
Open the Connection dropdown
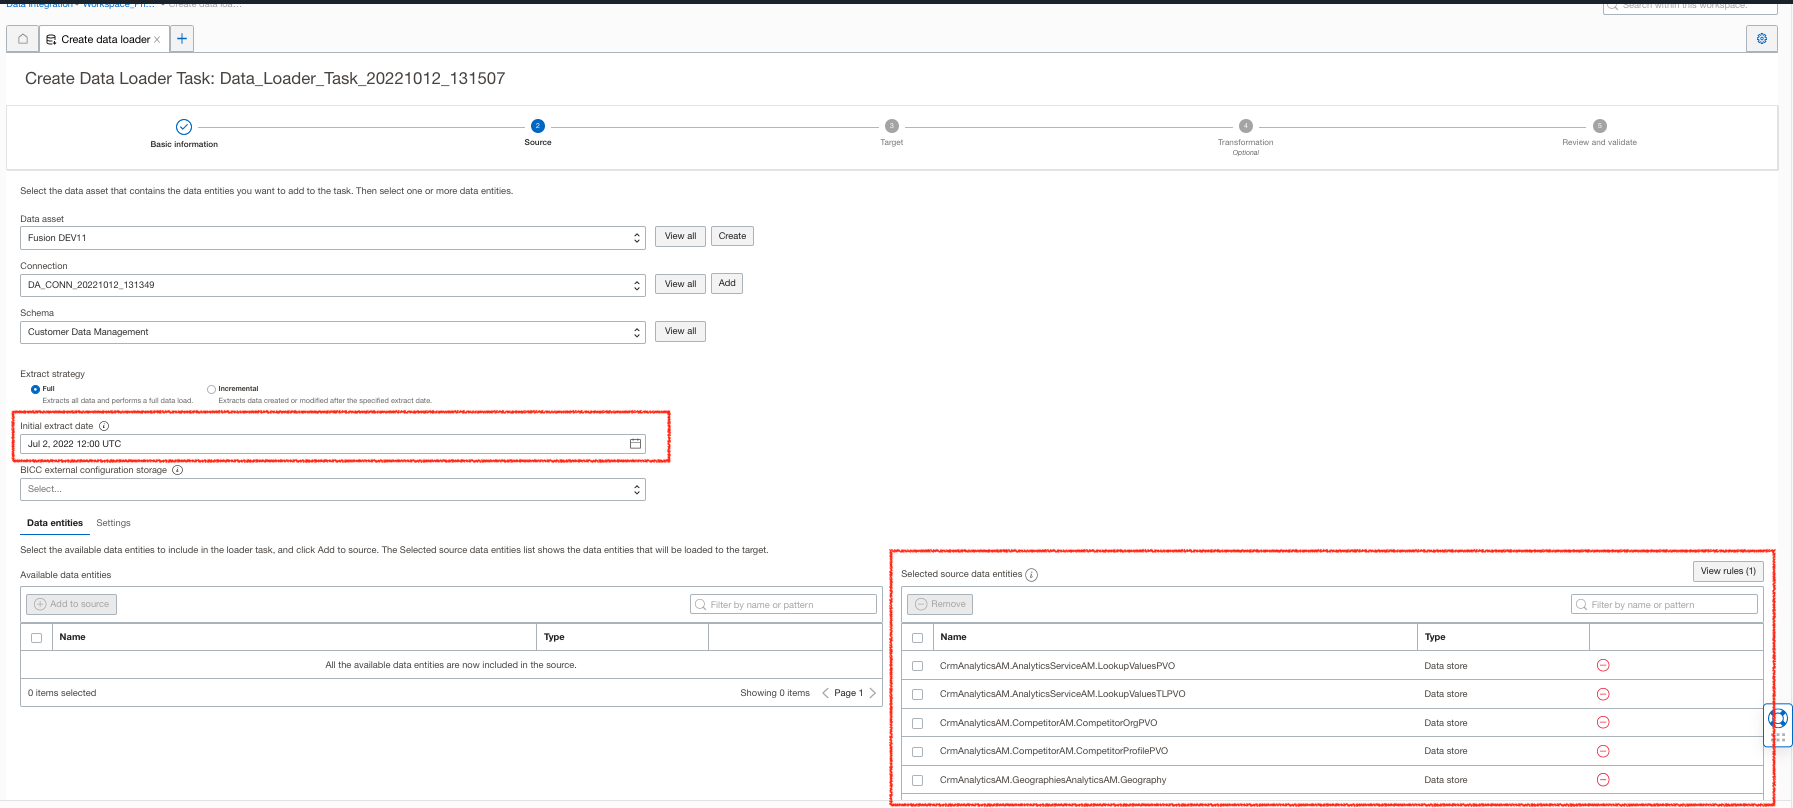[x=333, y=285]
